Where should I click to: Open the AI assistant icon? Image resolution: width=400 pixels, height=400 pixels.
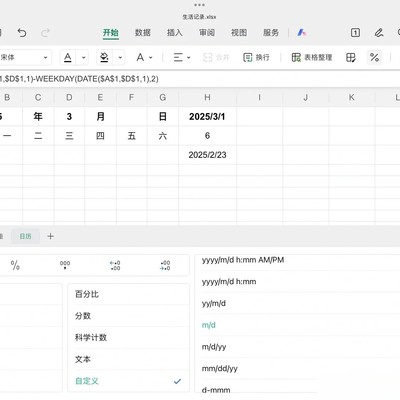[302, 33]
